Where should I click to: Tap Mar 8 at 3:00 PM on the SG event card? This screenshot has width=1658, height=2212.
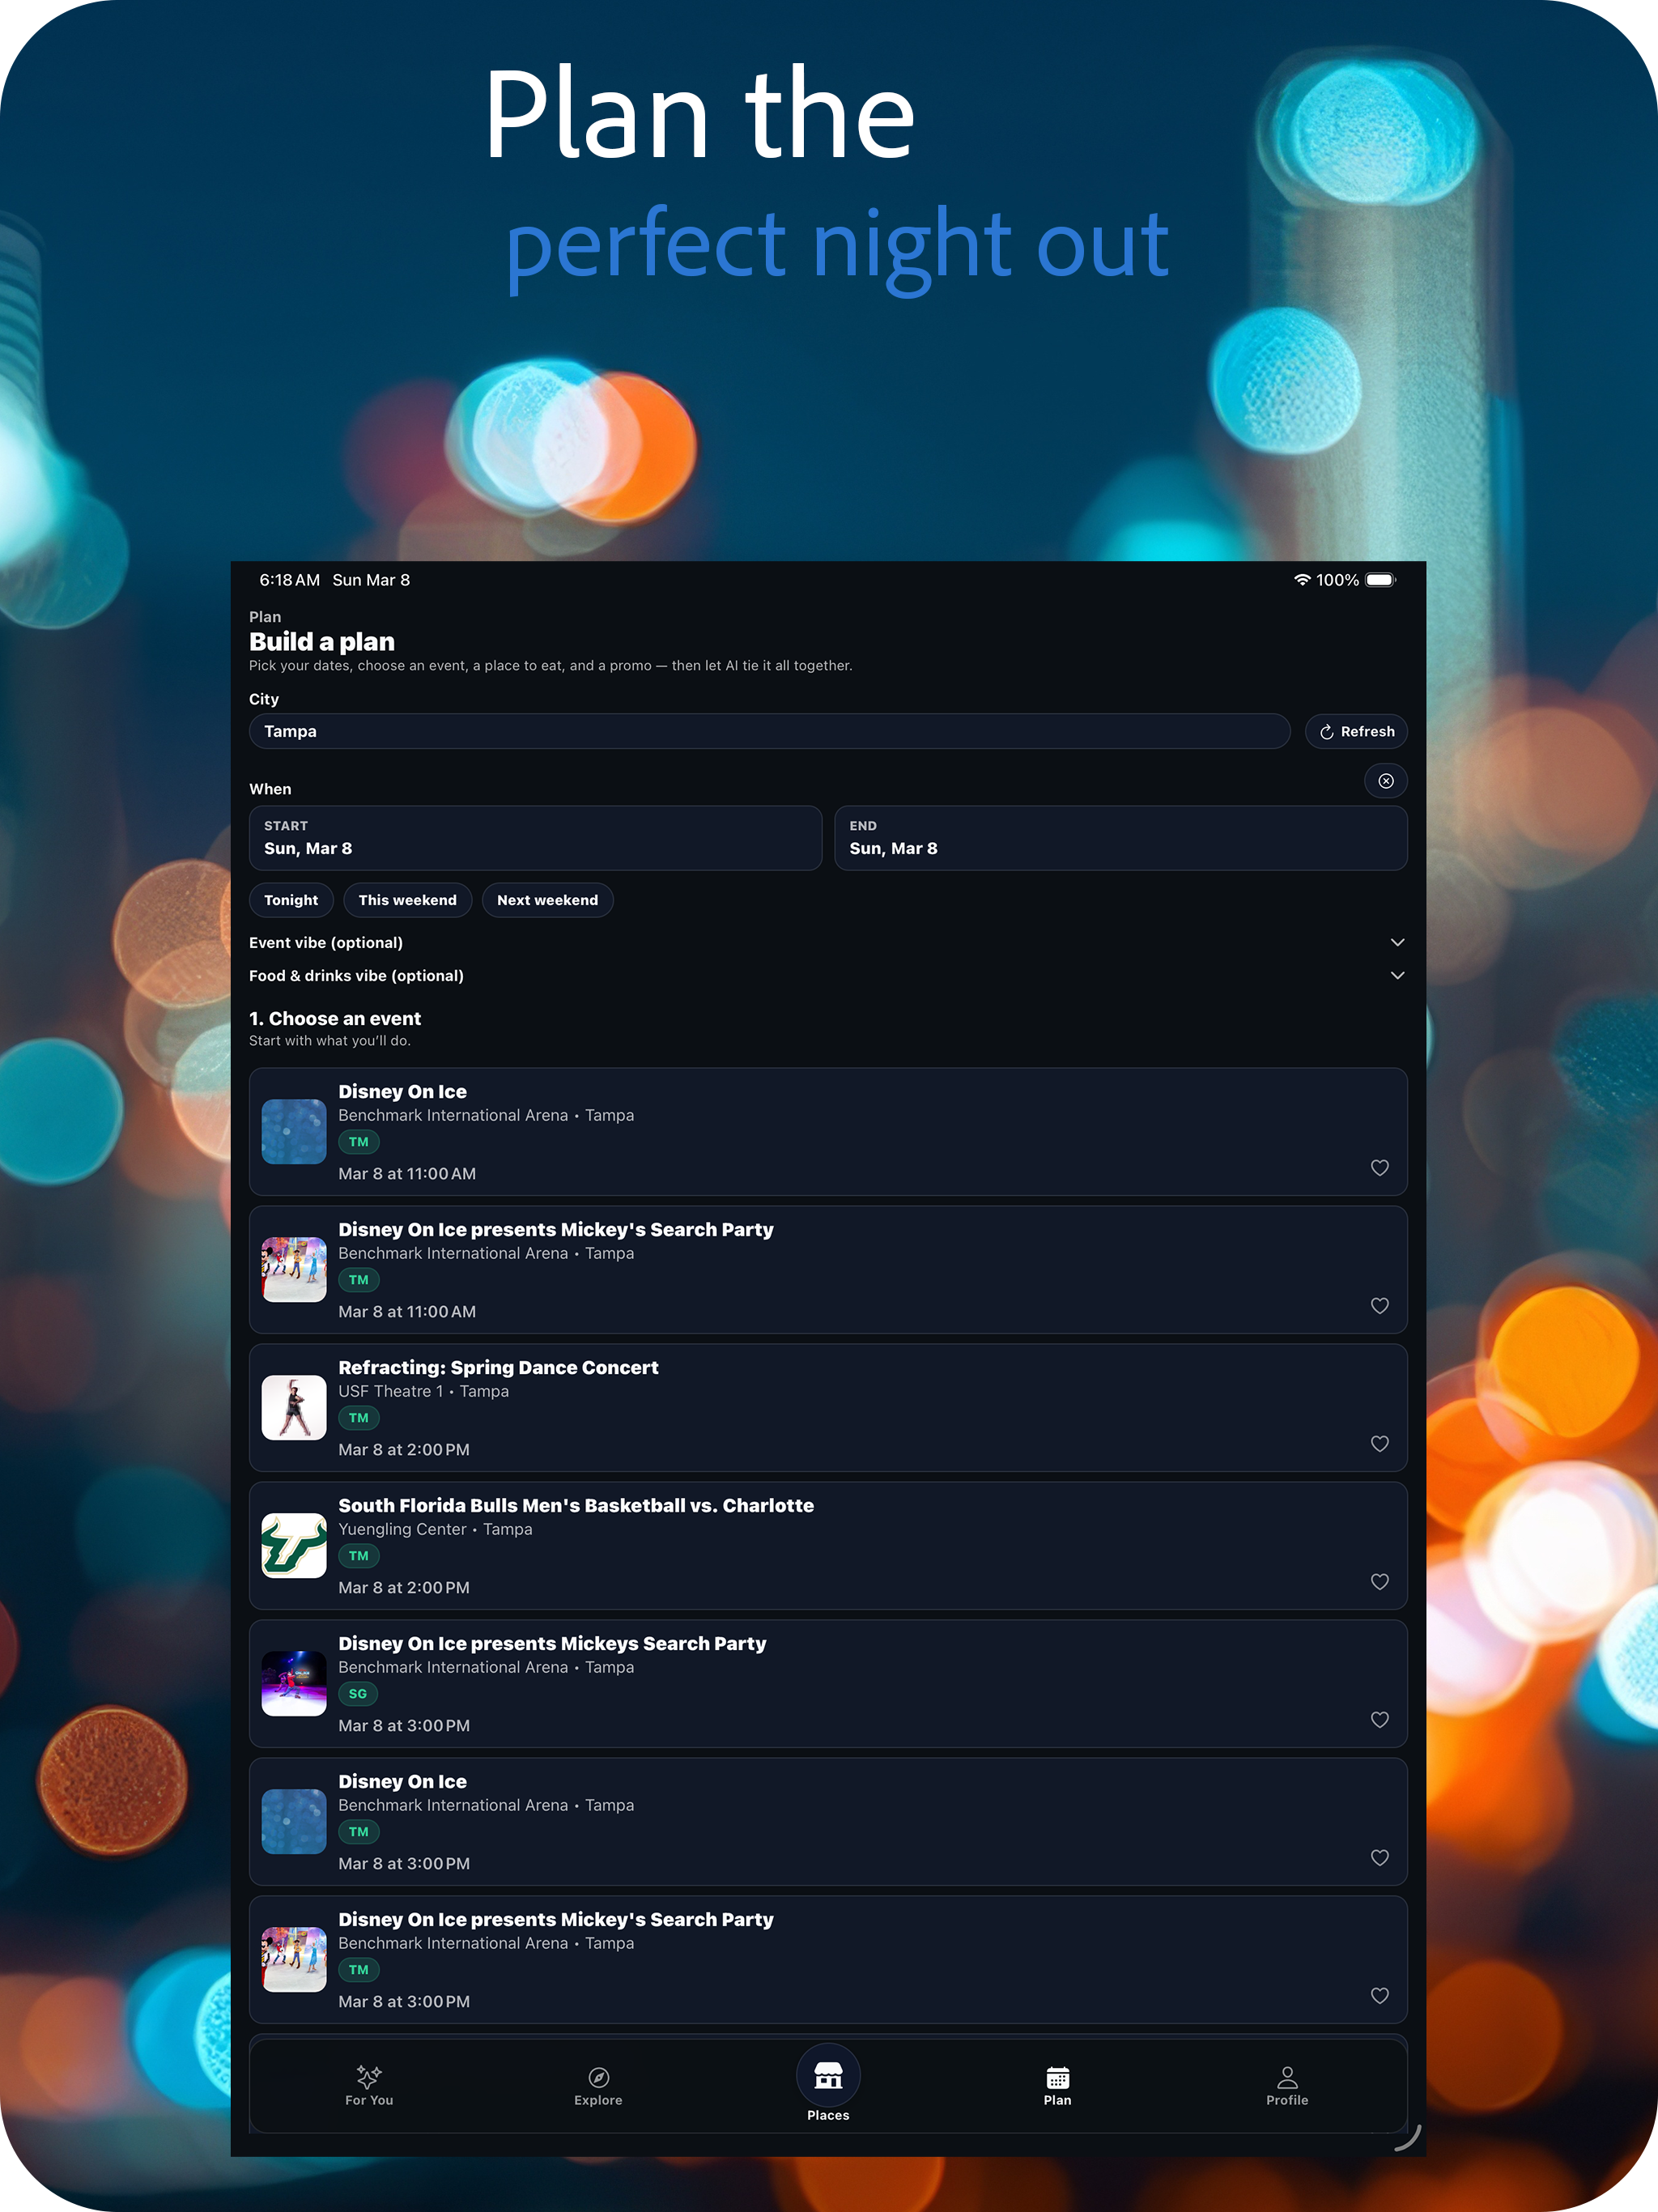click(404, 1726)
